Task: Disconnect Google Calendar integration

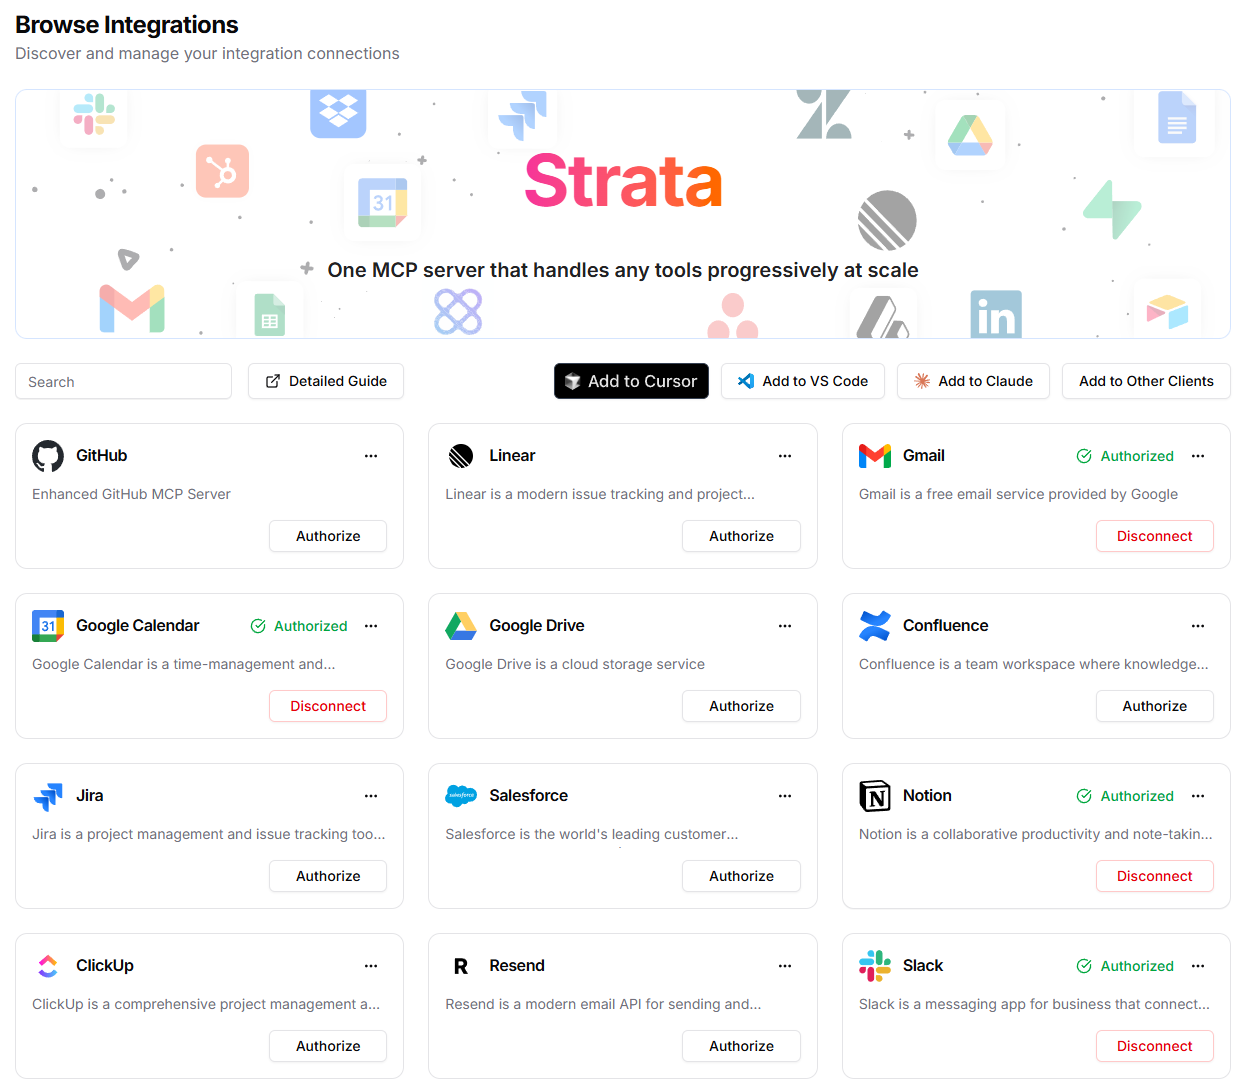Action: (328, 706)
